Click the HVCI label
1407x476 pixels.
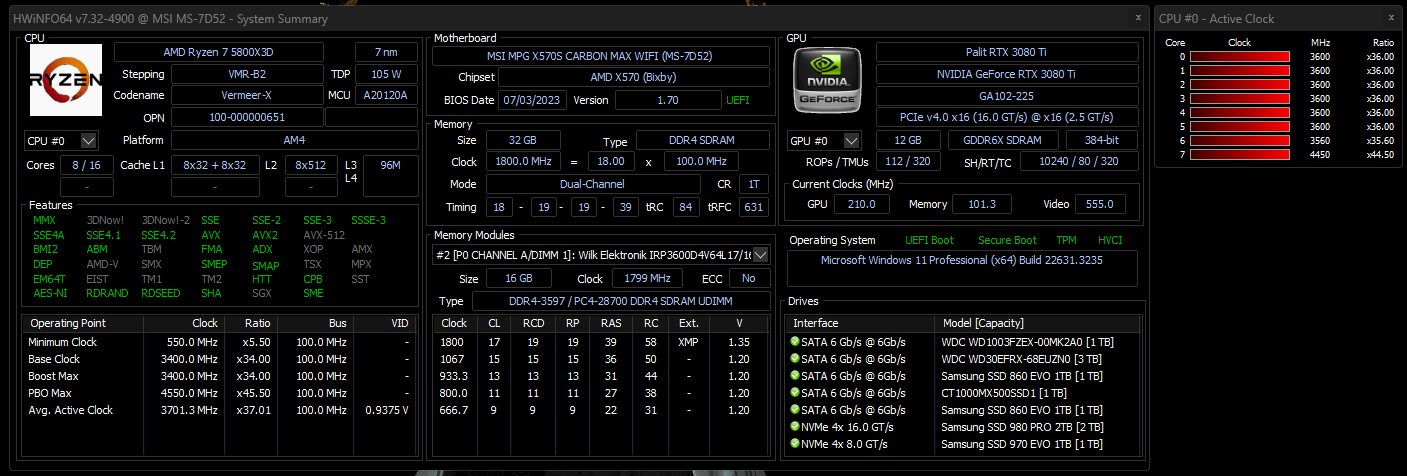point(1110,240)
